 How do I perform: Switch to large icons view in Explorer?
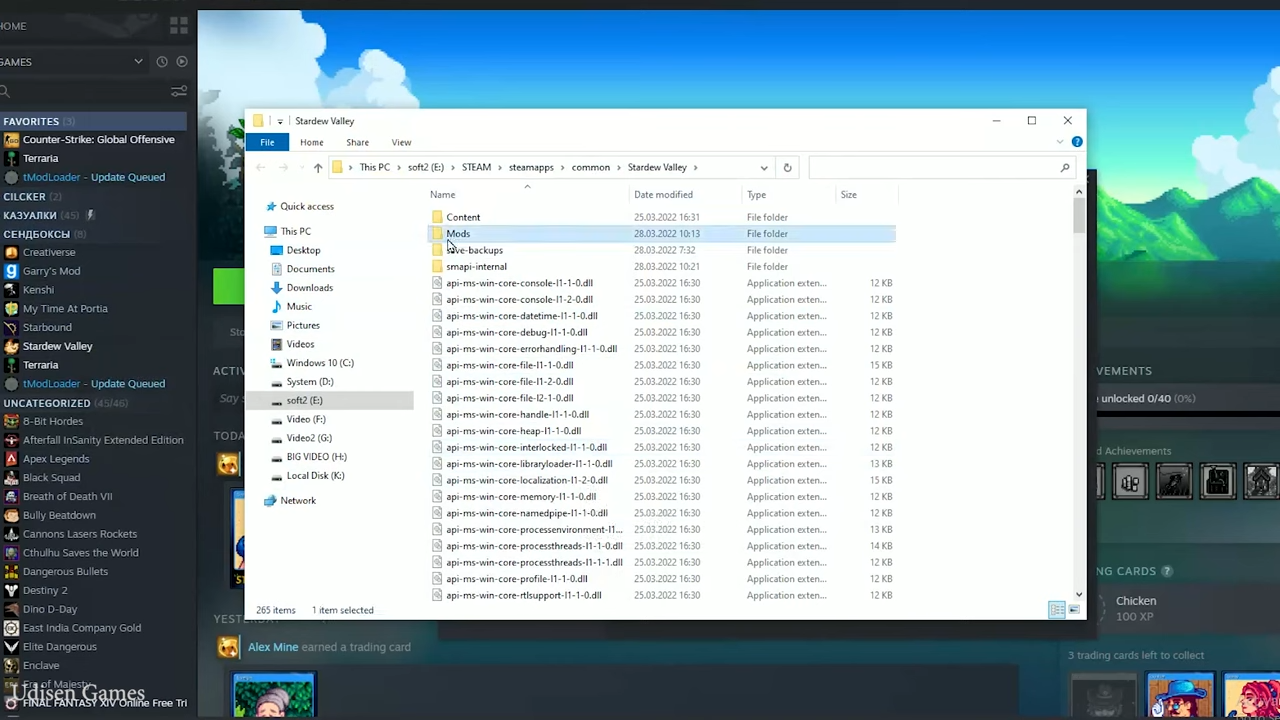1074,610
